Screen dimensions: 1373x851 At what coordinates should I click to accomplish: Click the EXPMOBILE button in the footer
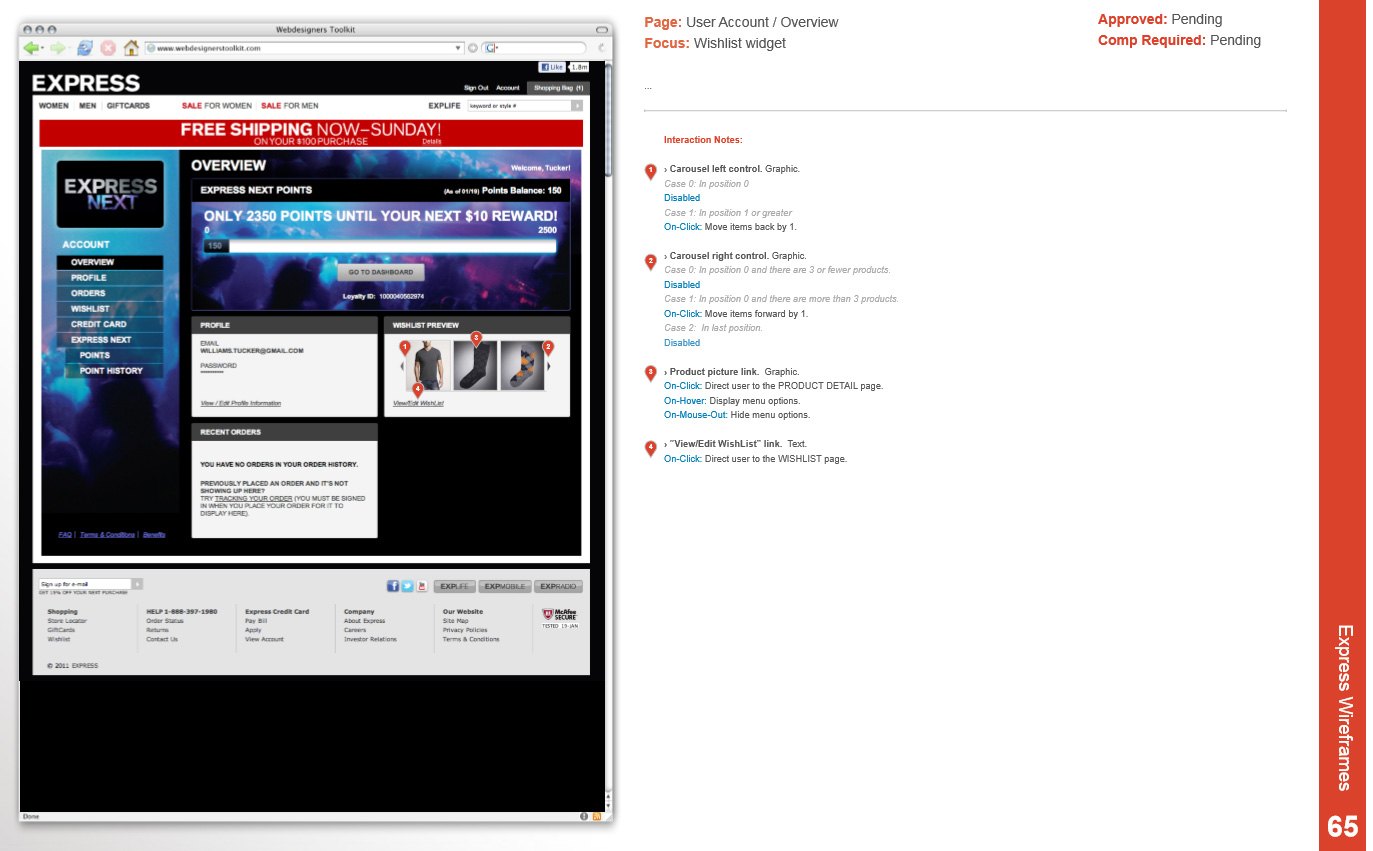pos(505,586)
